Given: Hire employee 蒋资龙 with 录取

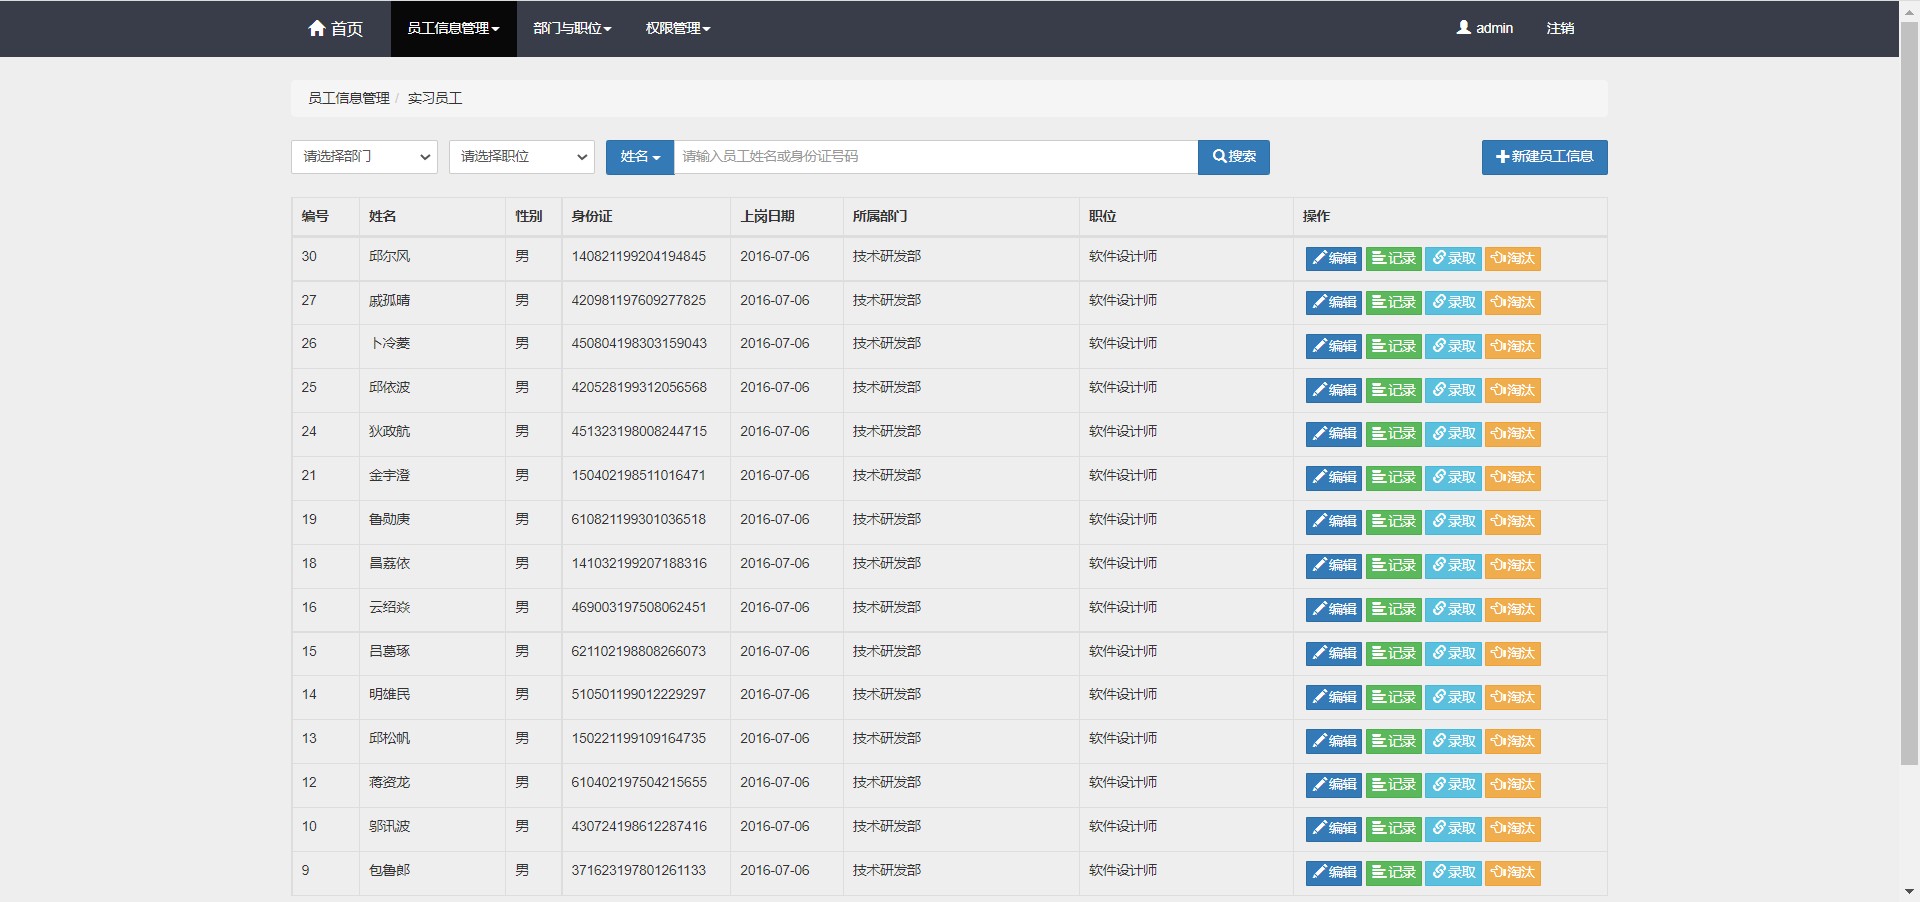Looking at the screenshot, I should 1453,784.
